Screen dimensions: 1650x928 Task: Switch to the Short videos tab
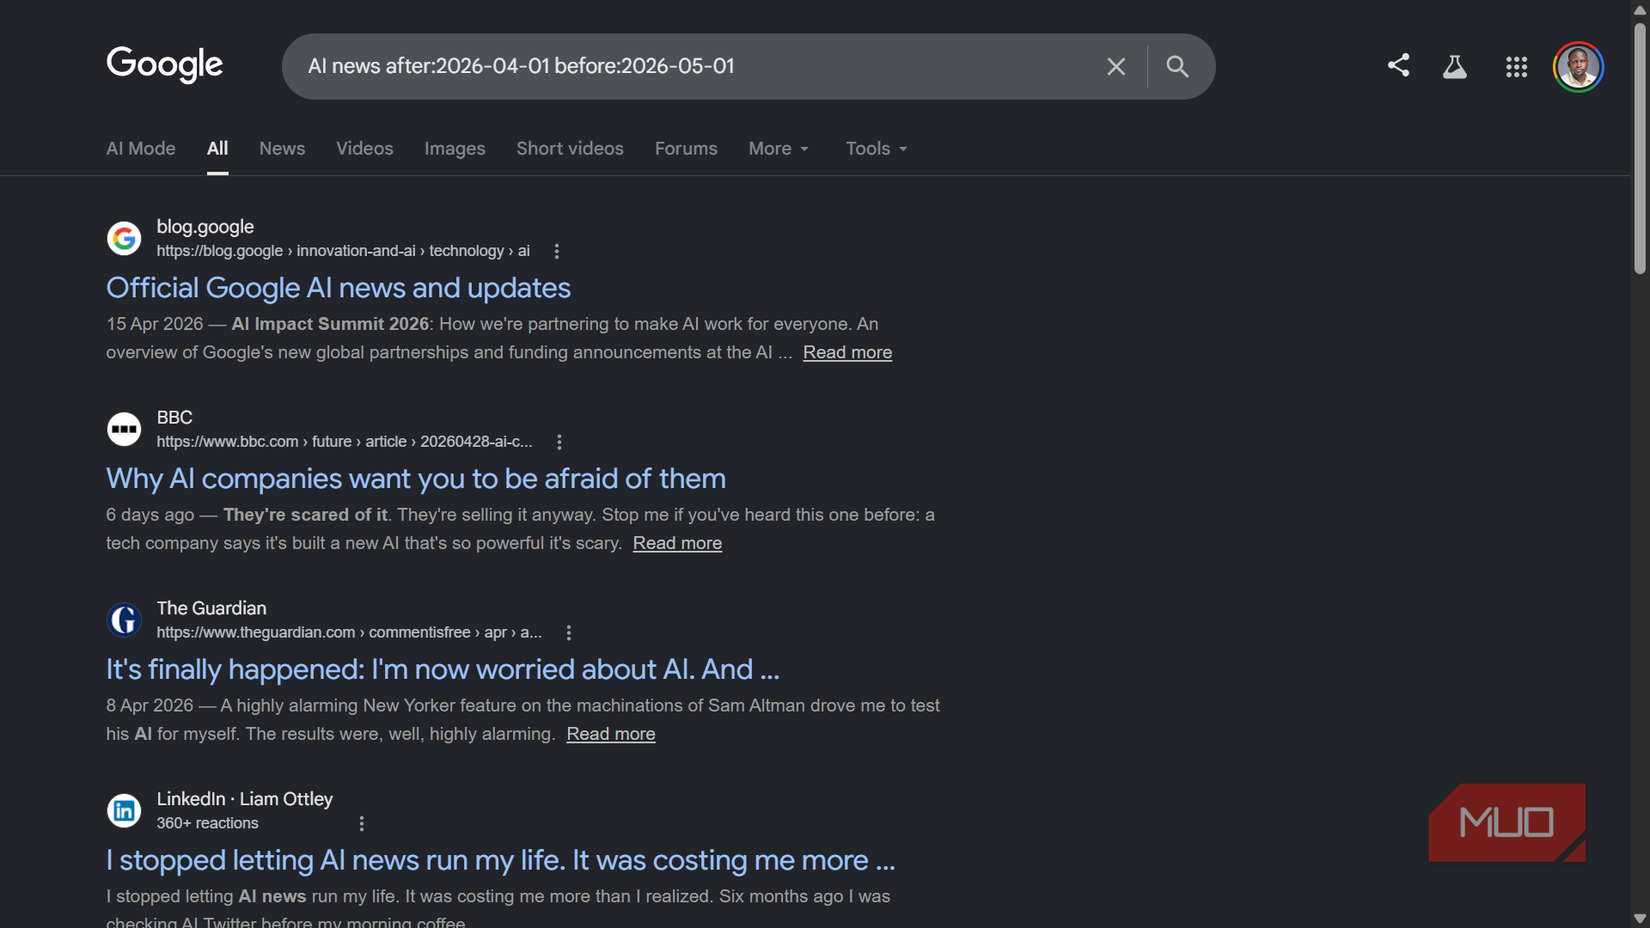(570, 148)
